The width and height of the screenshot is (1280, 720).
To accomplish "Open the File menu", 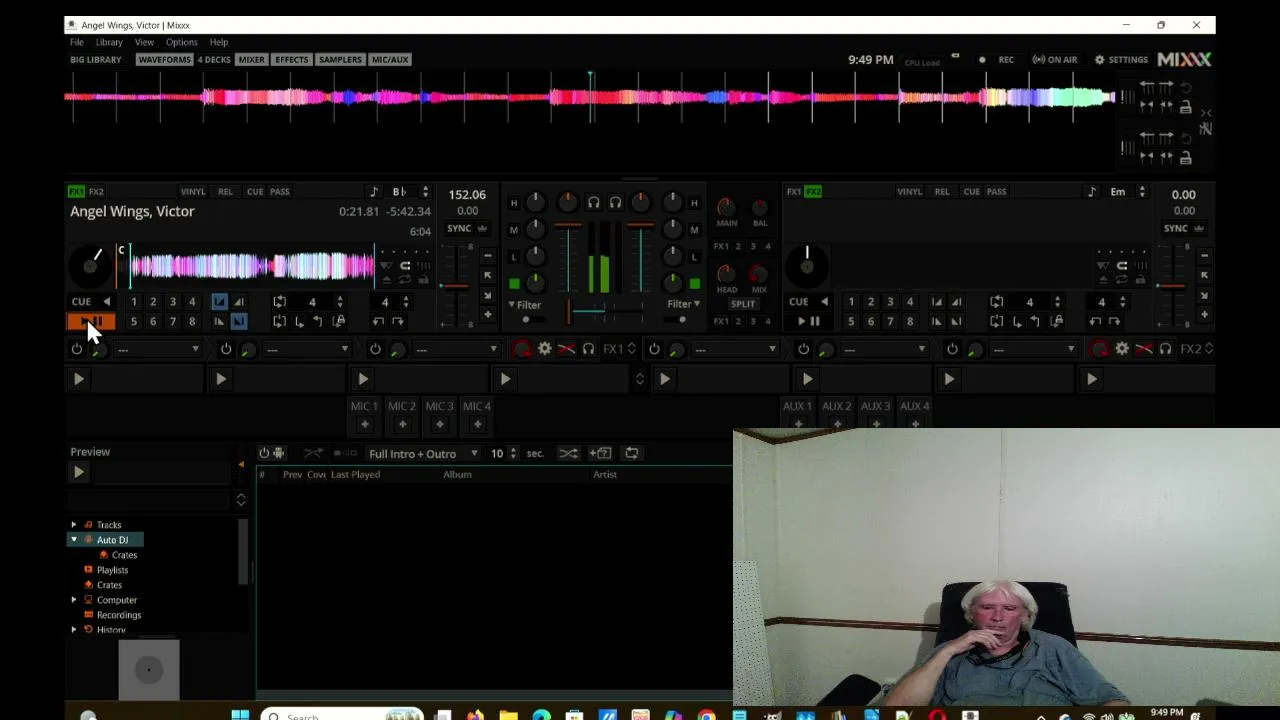I will [x=77, y=42].
